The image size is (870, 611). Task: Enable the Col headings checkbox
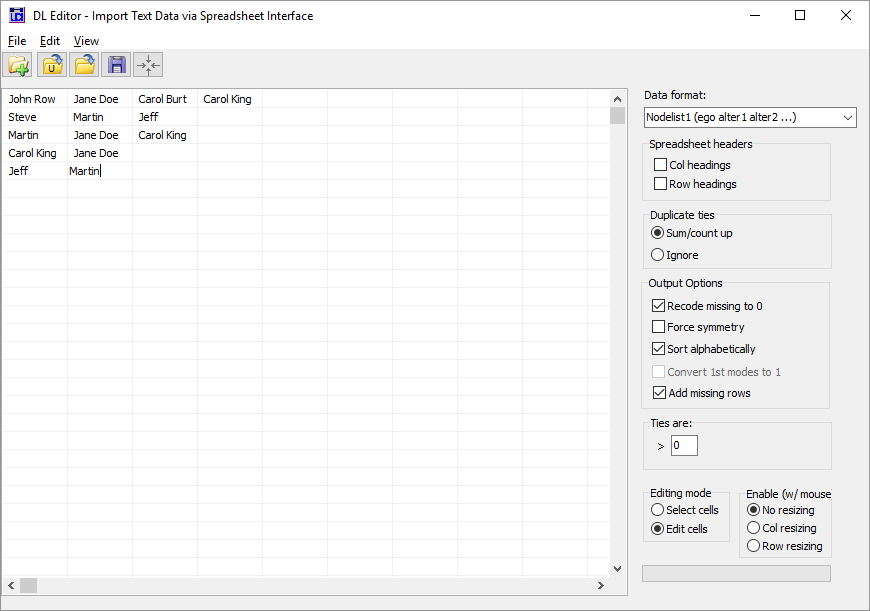[x=660, y=165]
